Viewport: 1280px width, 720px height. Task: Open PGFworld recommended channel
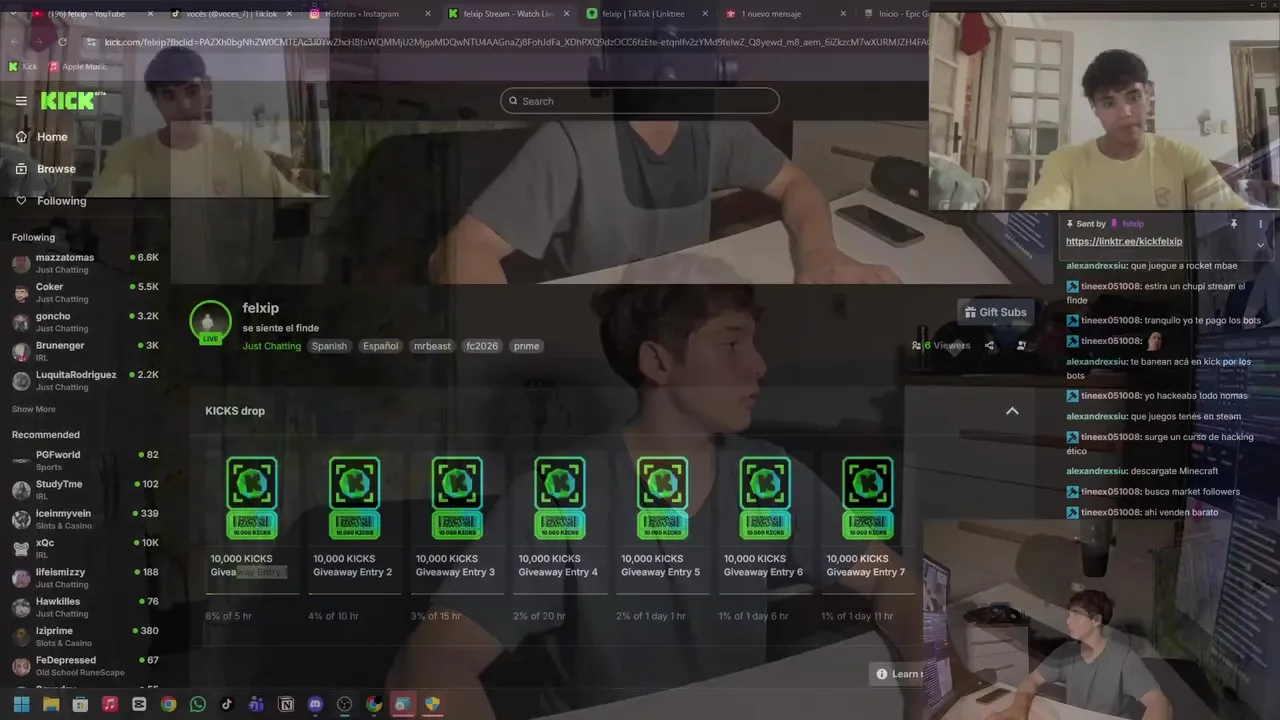coord(85,461)
